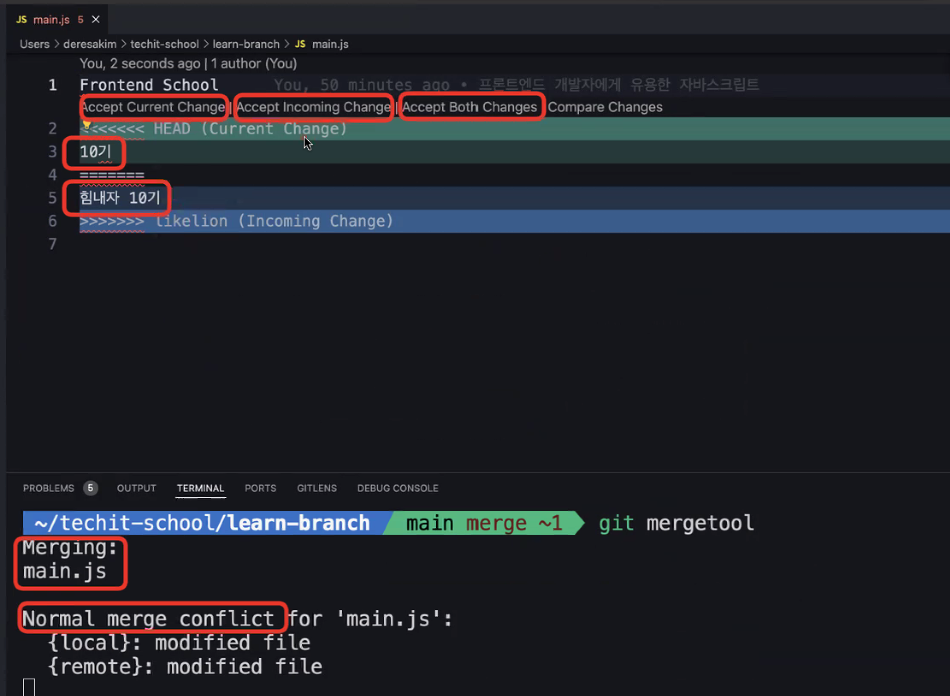Viewport: 950px width, 696px height.
Task: Click Accept Current Change
Action: 152,107
